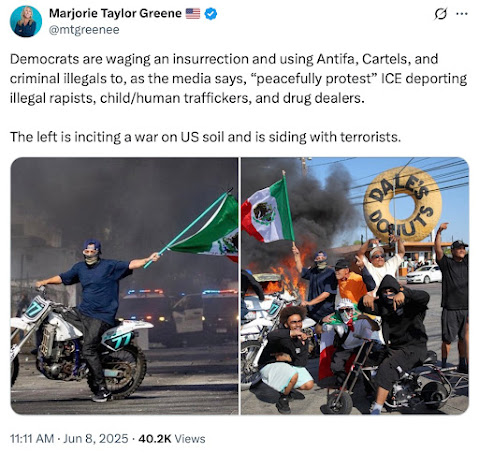Viewport: 479px width, 453px height.
Task: Click the Marjorie Taylor Greene display name
Action: click(115, 13)
